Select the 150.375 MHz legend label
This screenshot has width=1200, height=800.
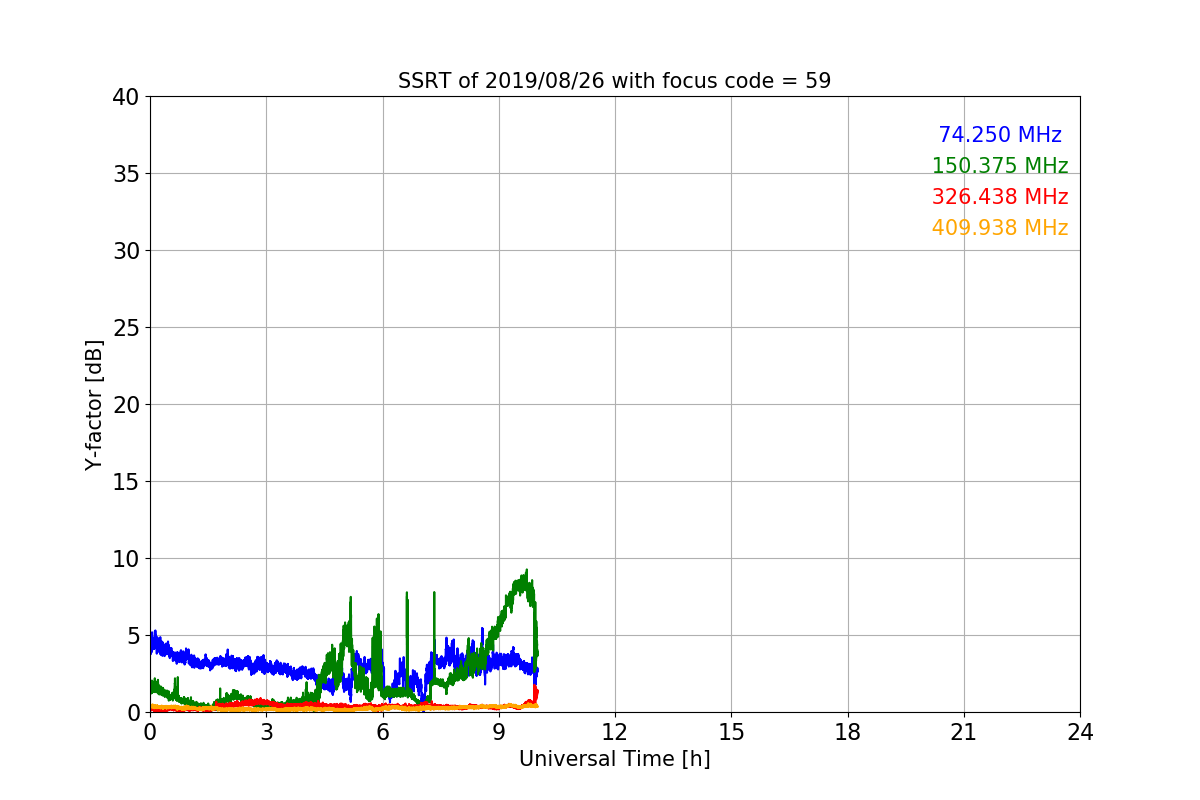[1000, 166]
